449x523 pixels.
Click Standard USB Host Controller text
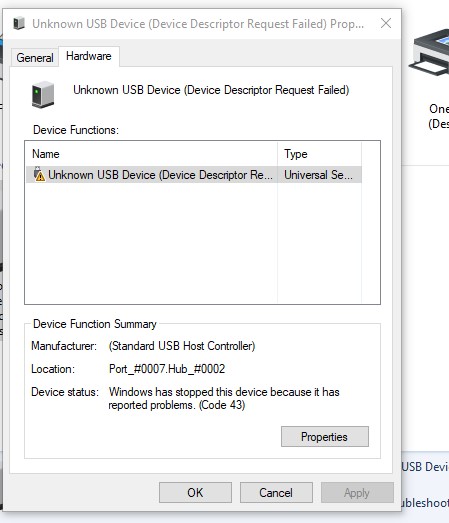pos(182,346)
